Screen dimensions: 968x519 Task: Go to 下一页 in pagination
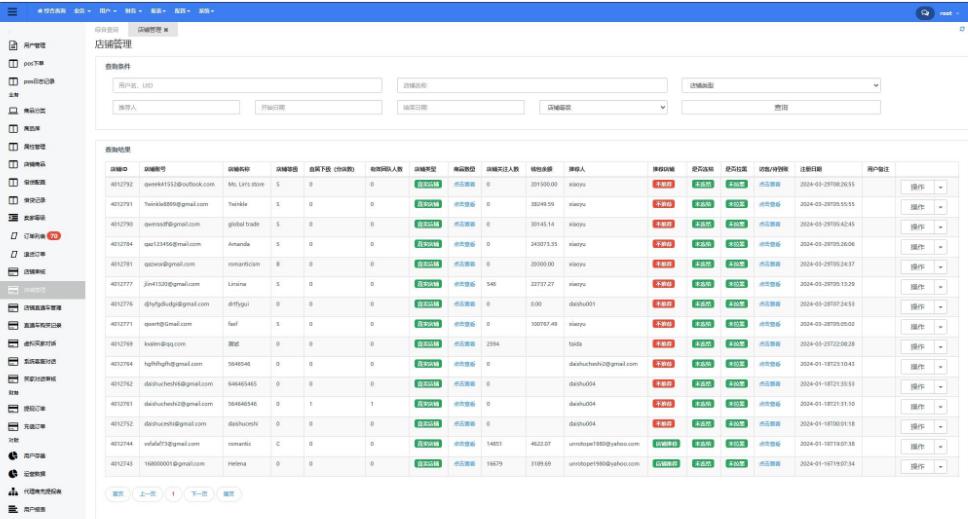197,493
